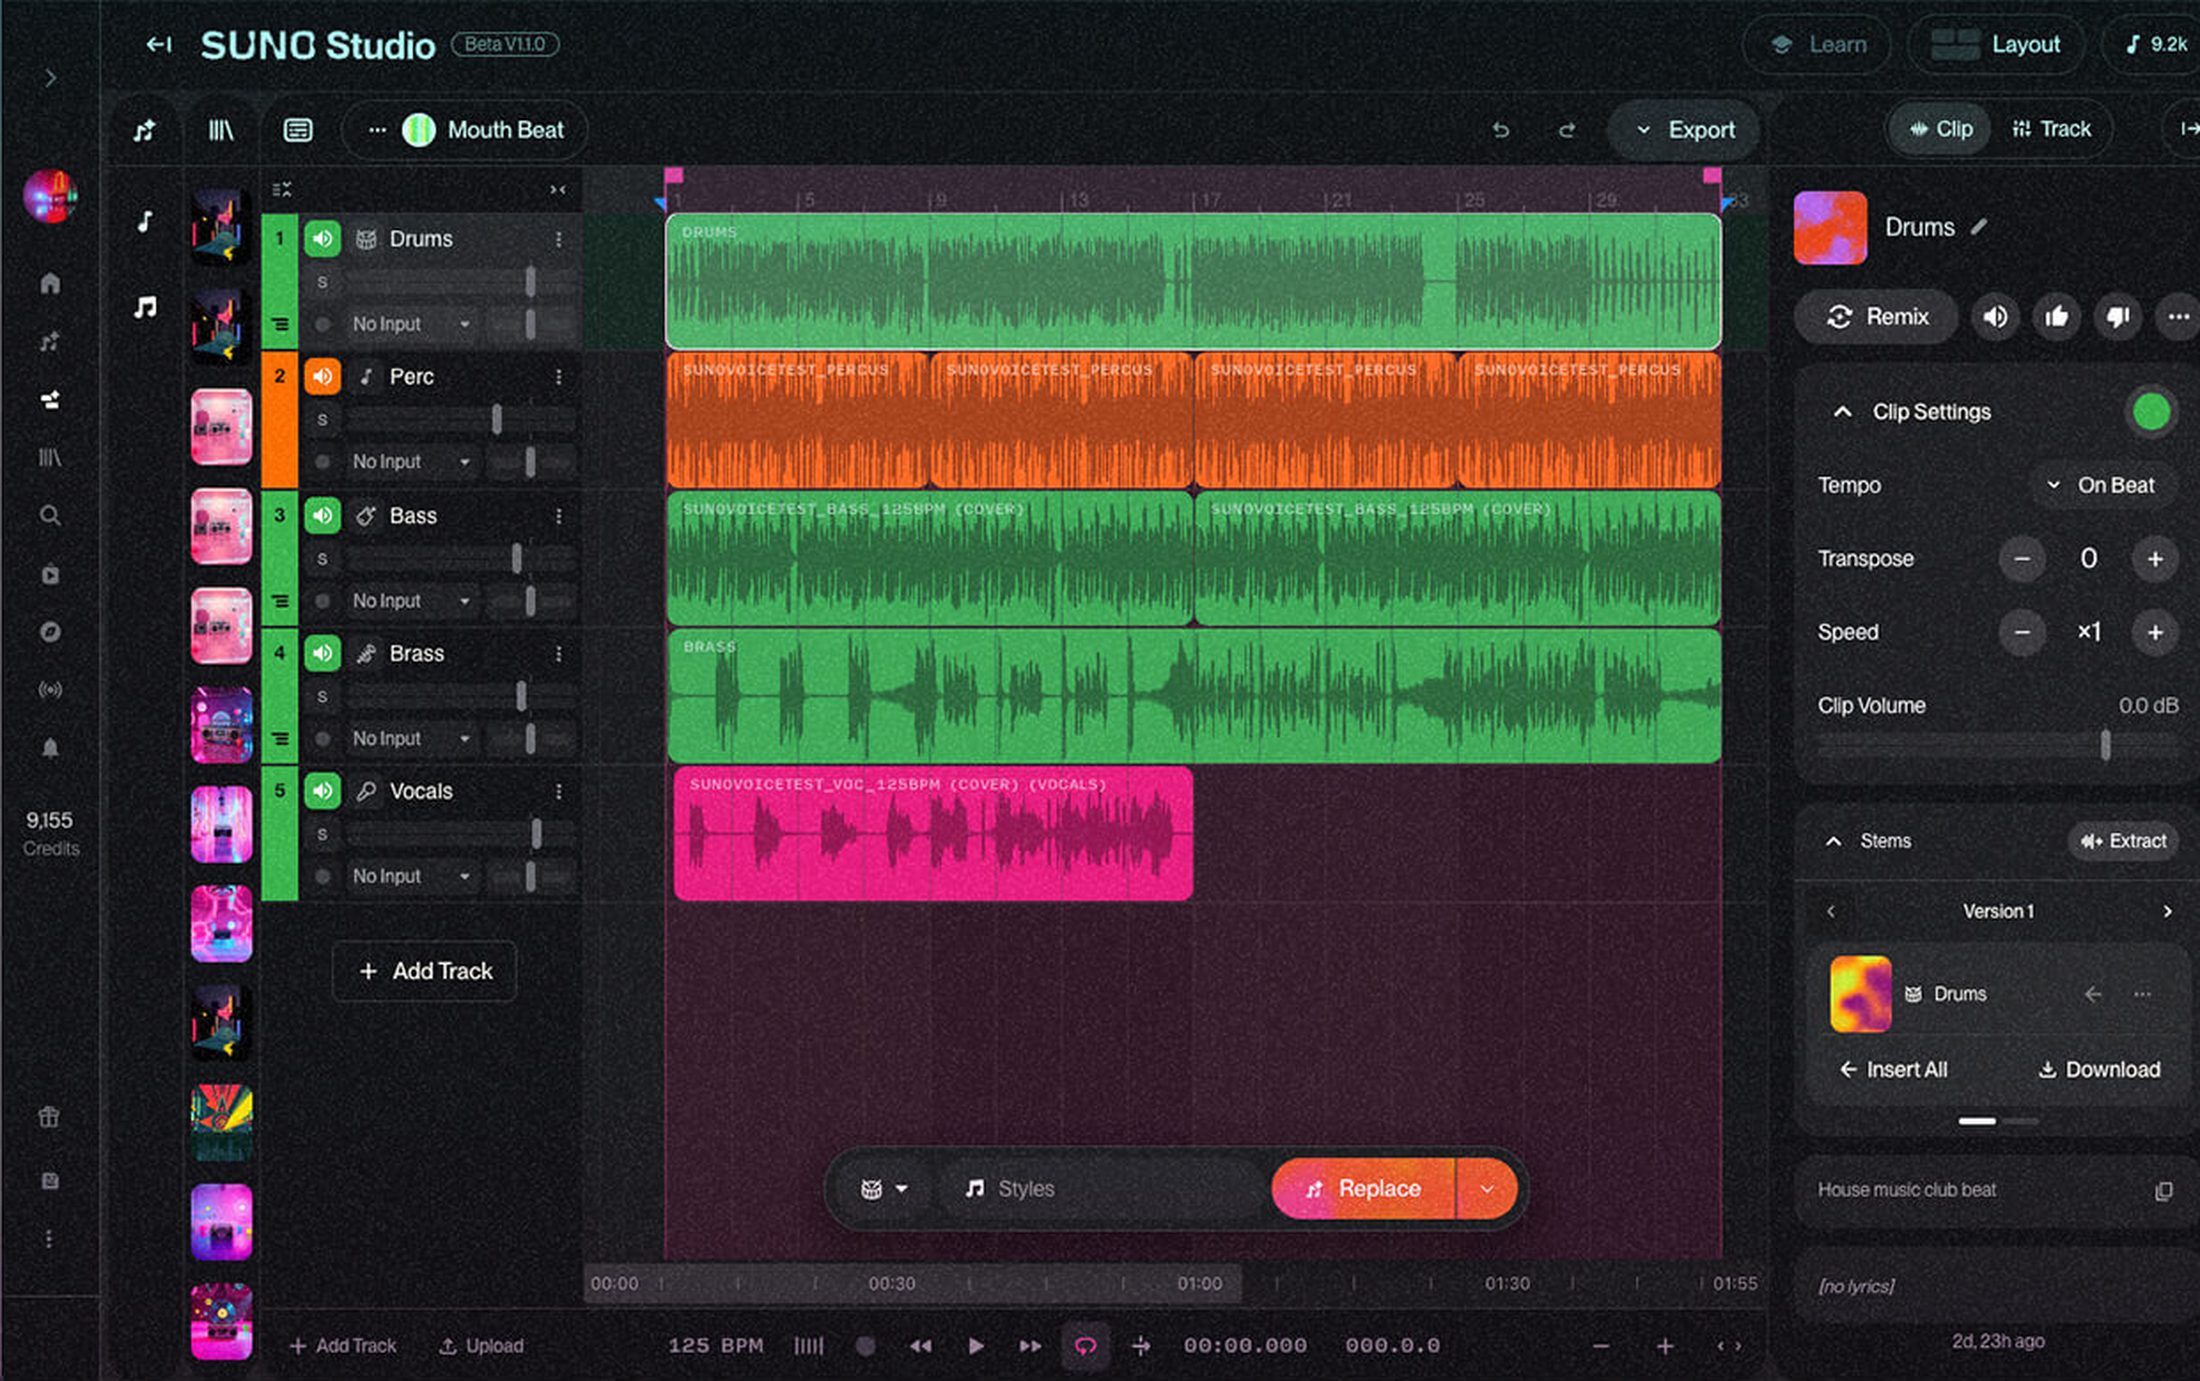Open more options beside Remix button
2200x1381 pixels.
pos(2178,317)
